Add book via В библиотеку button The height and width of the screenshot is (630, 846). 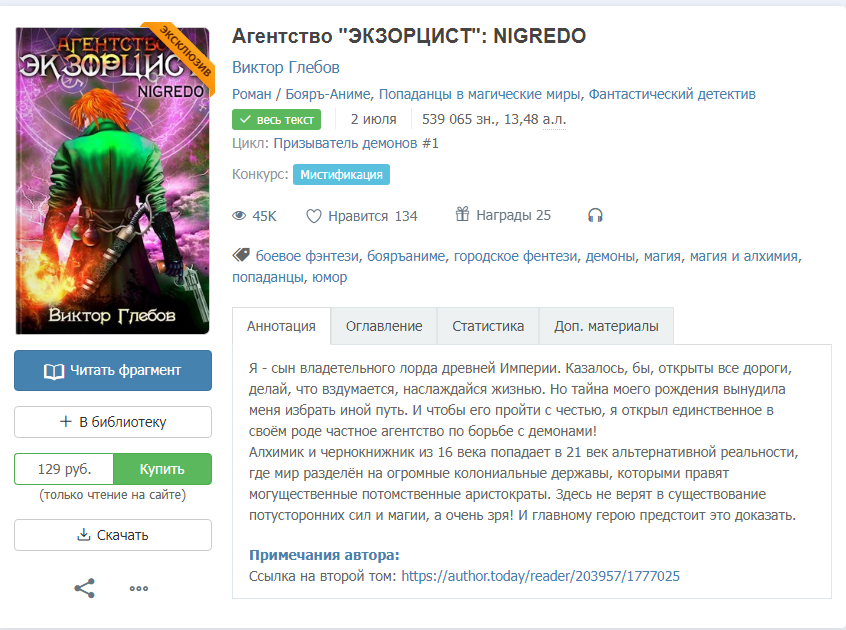pos(113,422)
